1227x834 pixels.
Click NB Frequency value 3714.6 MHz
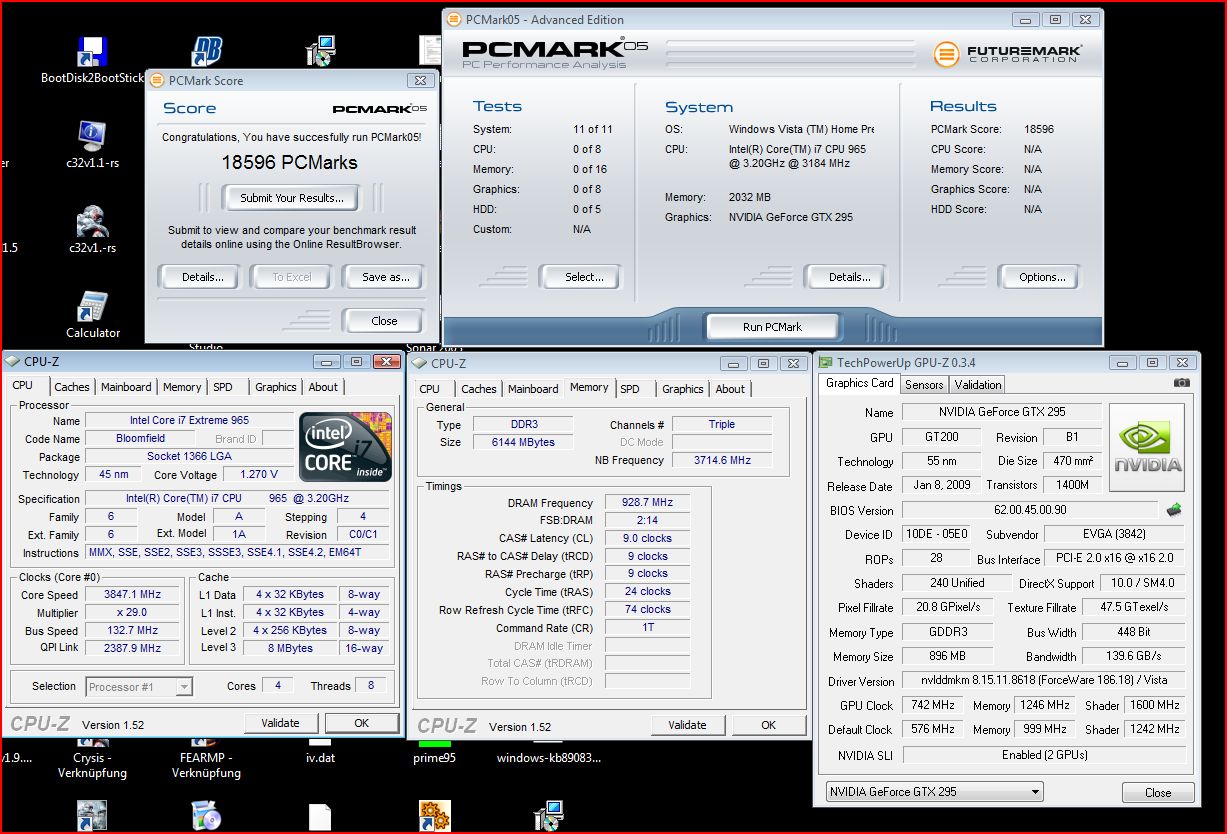(721, 460)
